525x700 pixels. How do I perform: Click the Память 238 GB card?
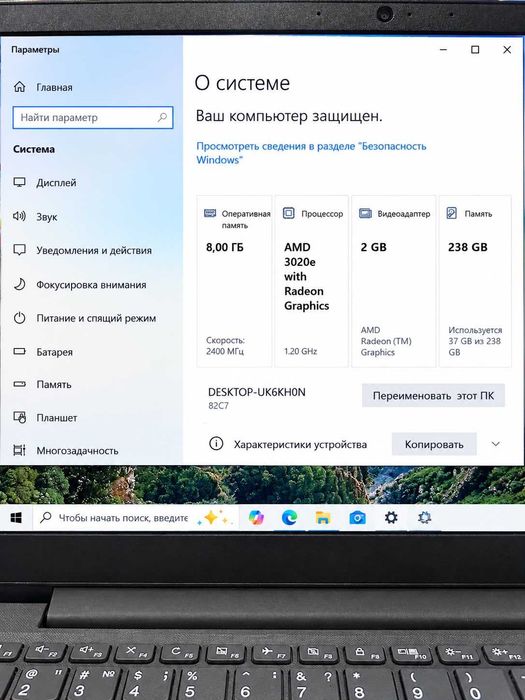point(475,281)
